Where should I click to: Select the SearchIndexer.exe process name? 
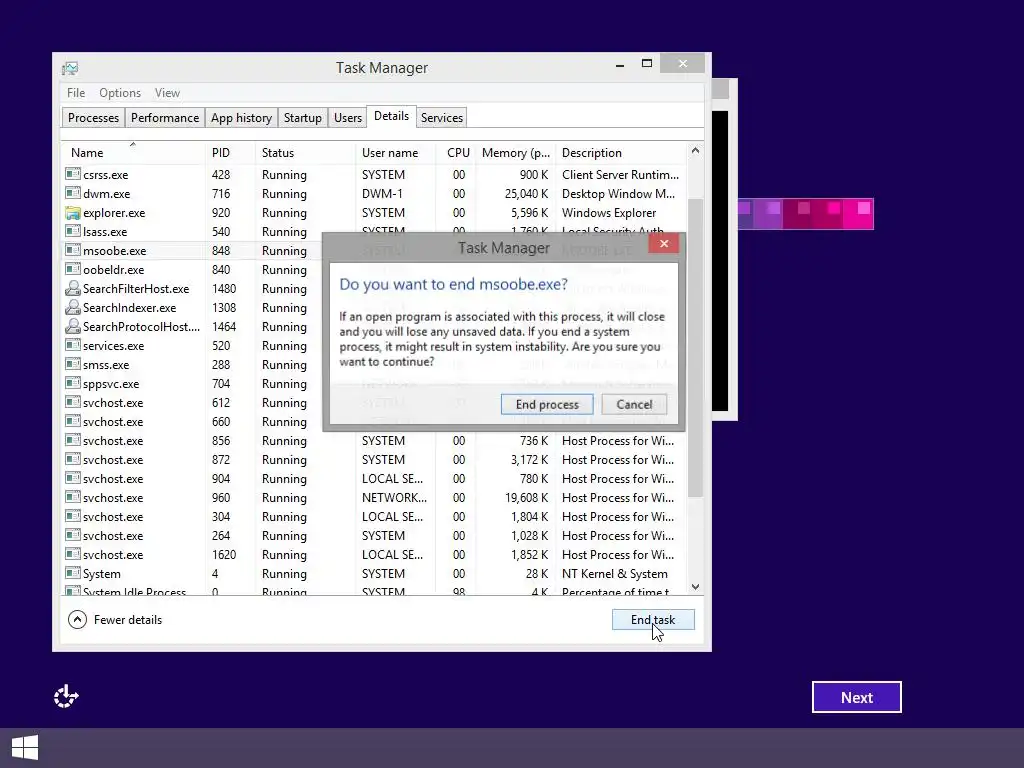pos(129,308)
